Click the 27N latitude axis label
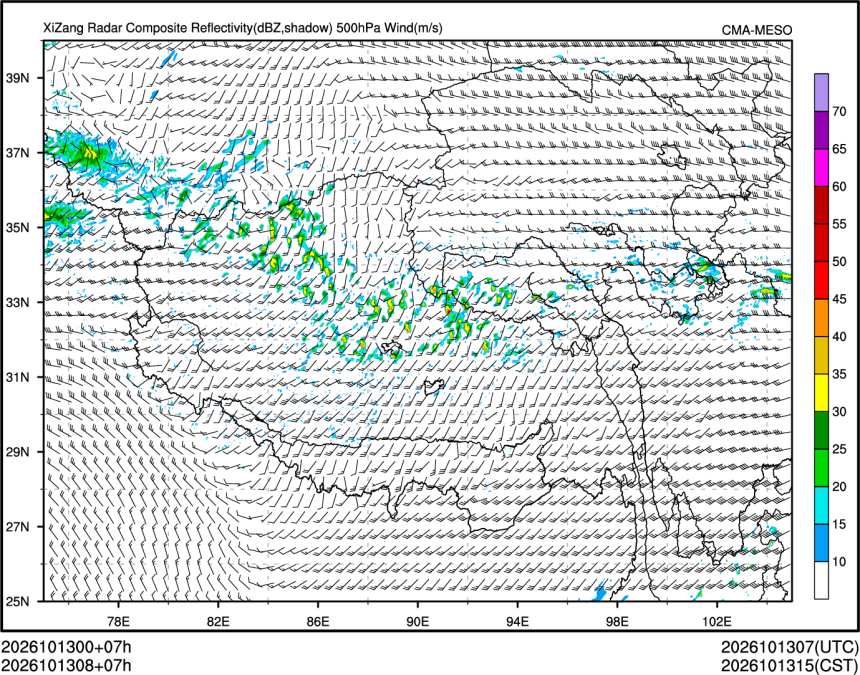 (18, 527)
